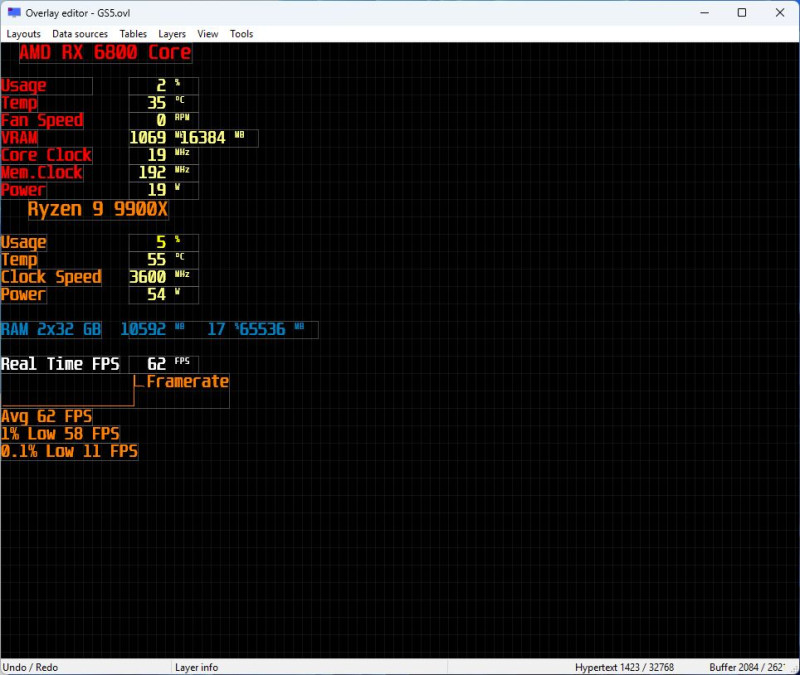
Task: Select the red GPU Power label
Action: pyautogui.click(x=23, y=190)
